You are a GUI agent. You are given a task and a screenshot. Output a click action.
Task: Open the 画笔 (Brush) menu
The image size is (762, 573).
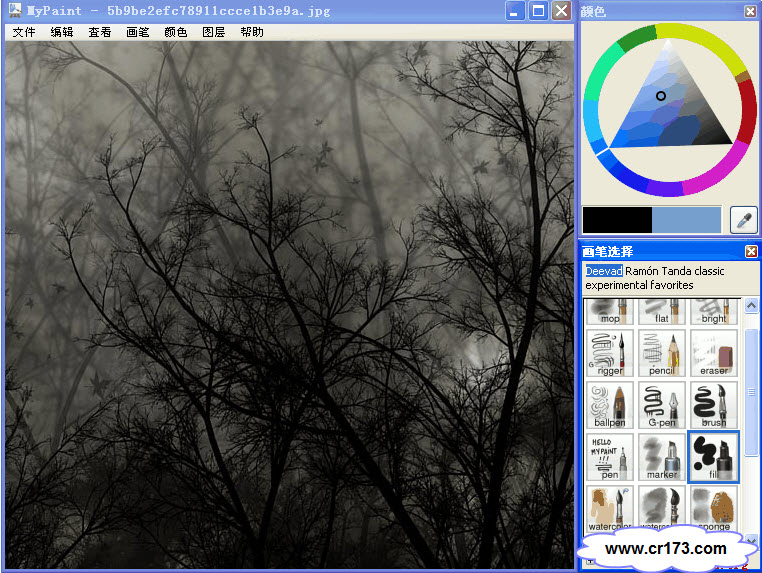[x=138, y=32]
